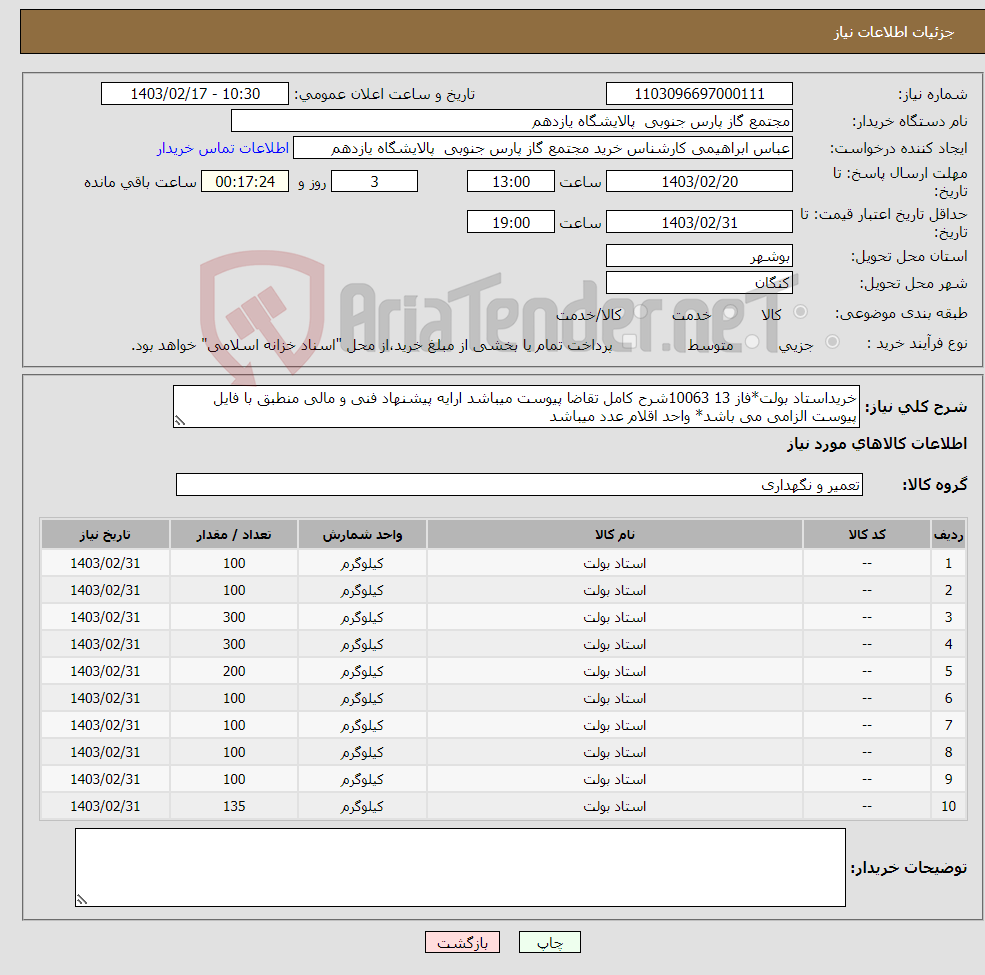Click the resize handle of the description box
Image resolution: width=985 pixels, height=975 pixels.
[x=180, y=421]
